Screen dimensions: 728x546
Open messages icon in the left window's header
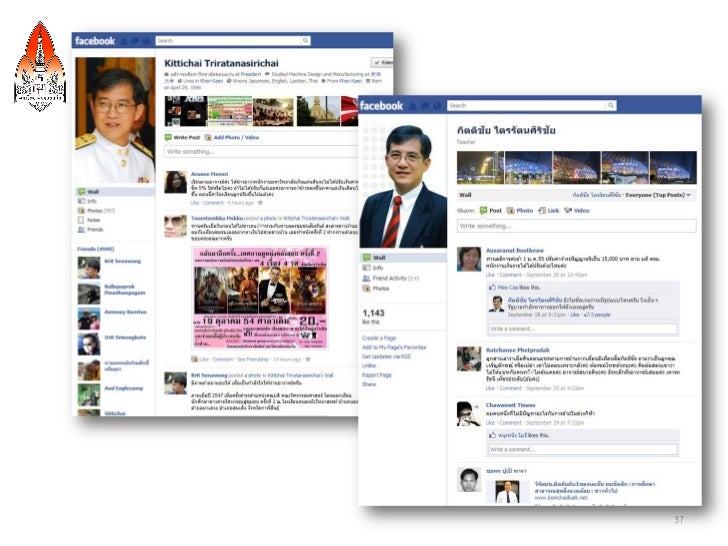[135, 41]
